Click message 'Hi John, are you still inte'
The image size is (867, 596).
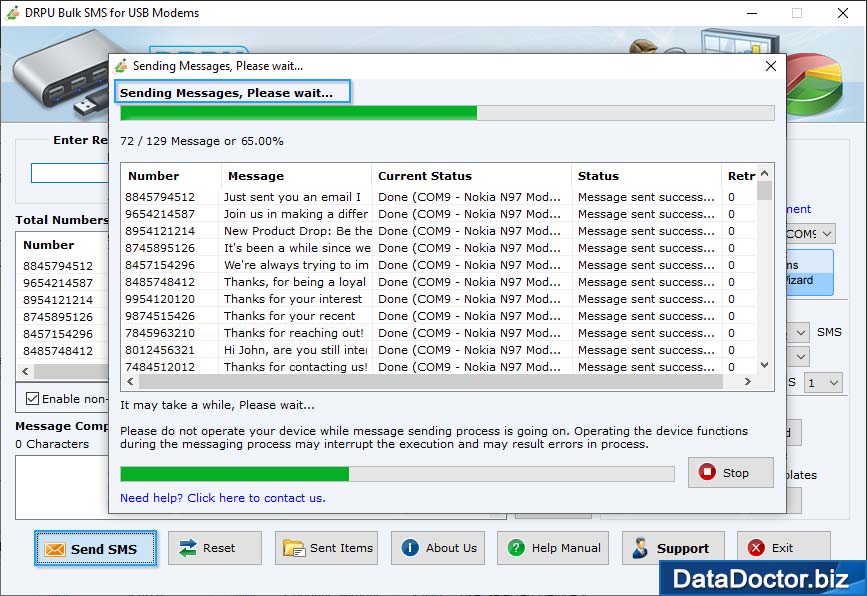[x=295, y=350]
